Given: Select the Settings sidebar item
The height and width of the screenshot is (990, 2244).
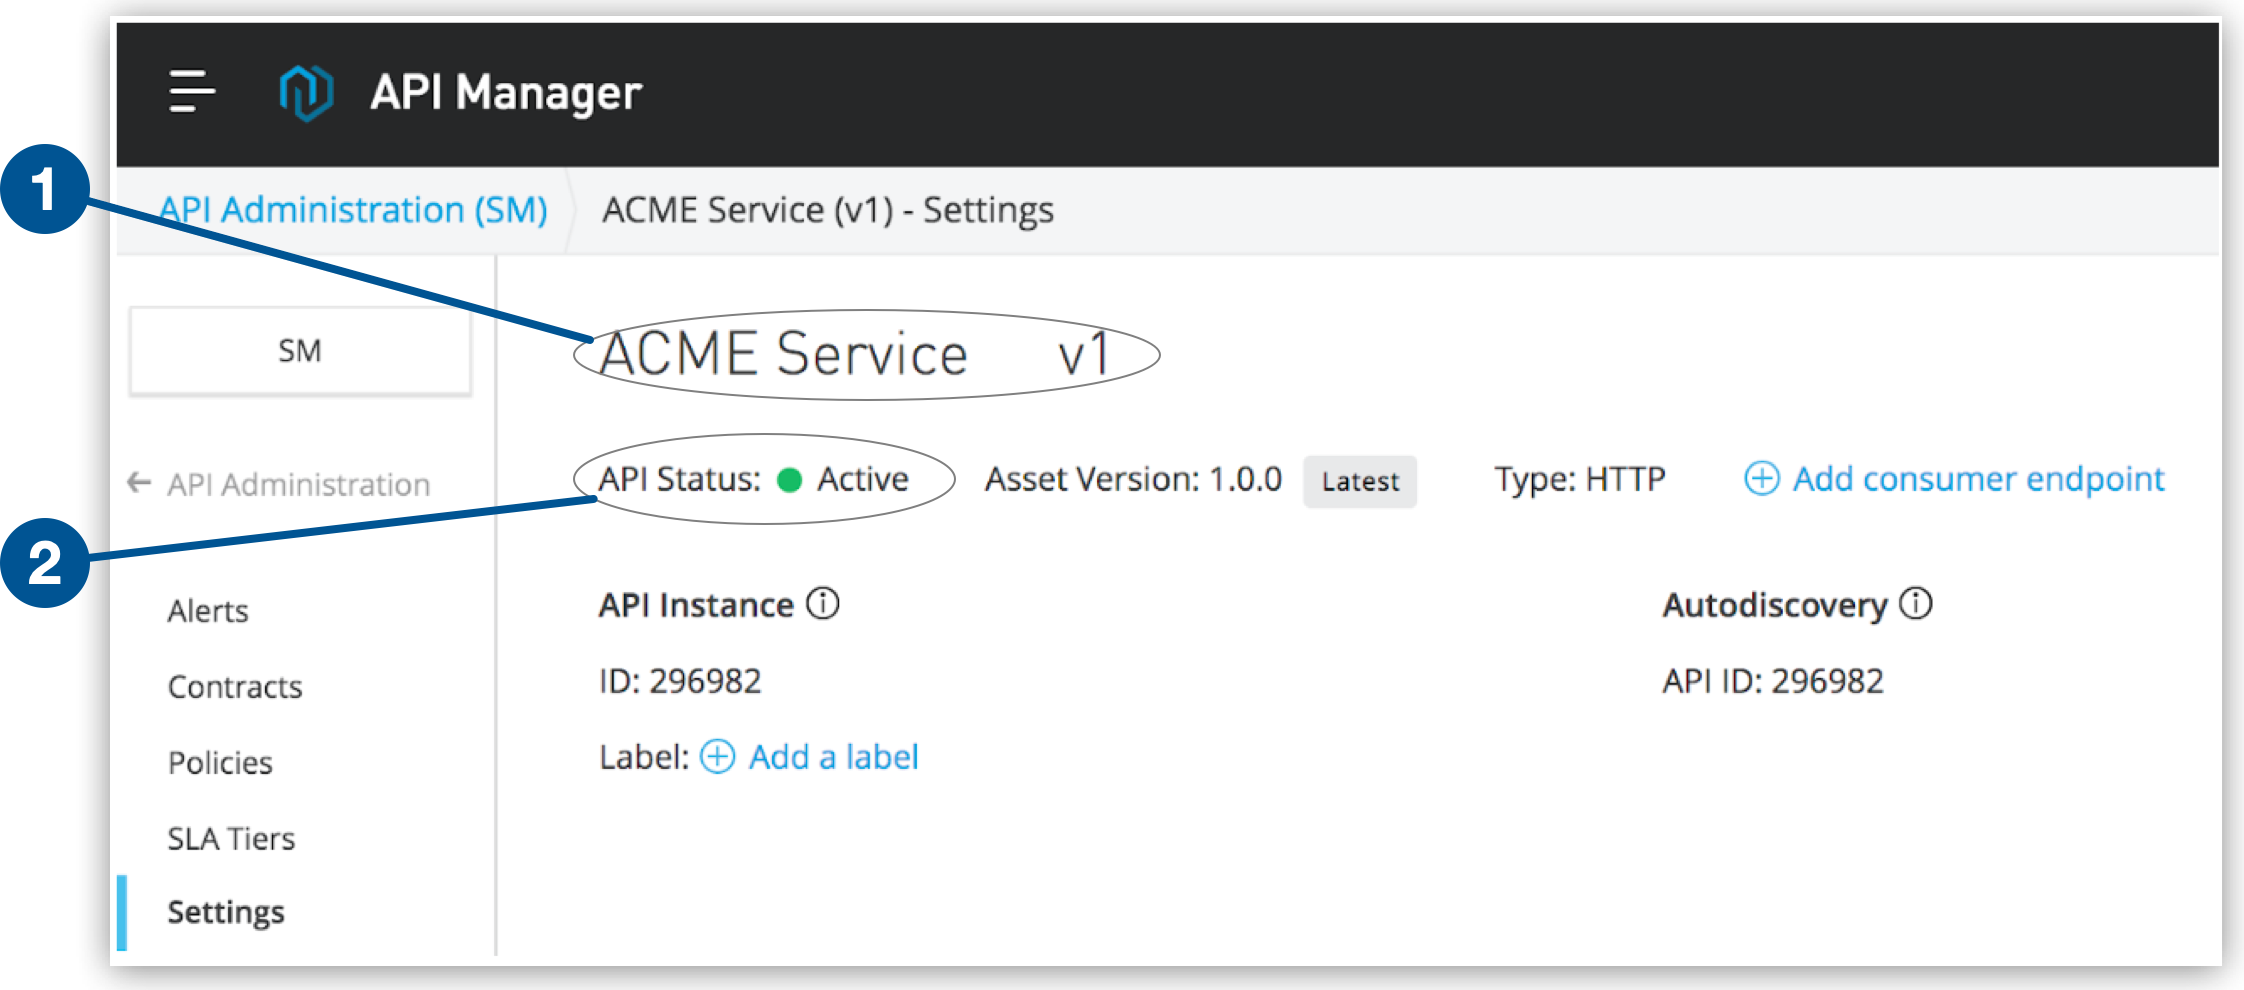Looking at the screenshot, I should coord(226,912).
